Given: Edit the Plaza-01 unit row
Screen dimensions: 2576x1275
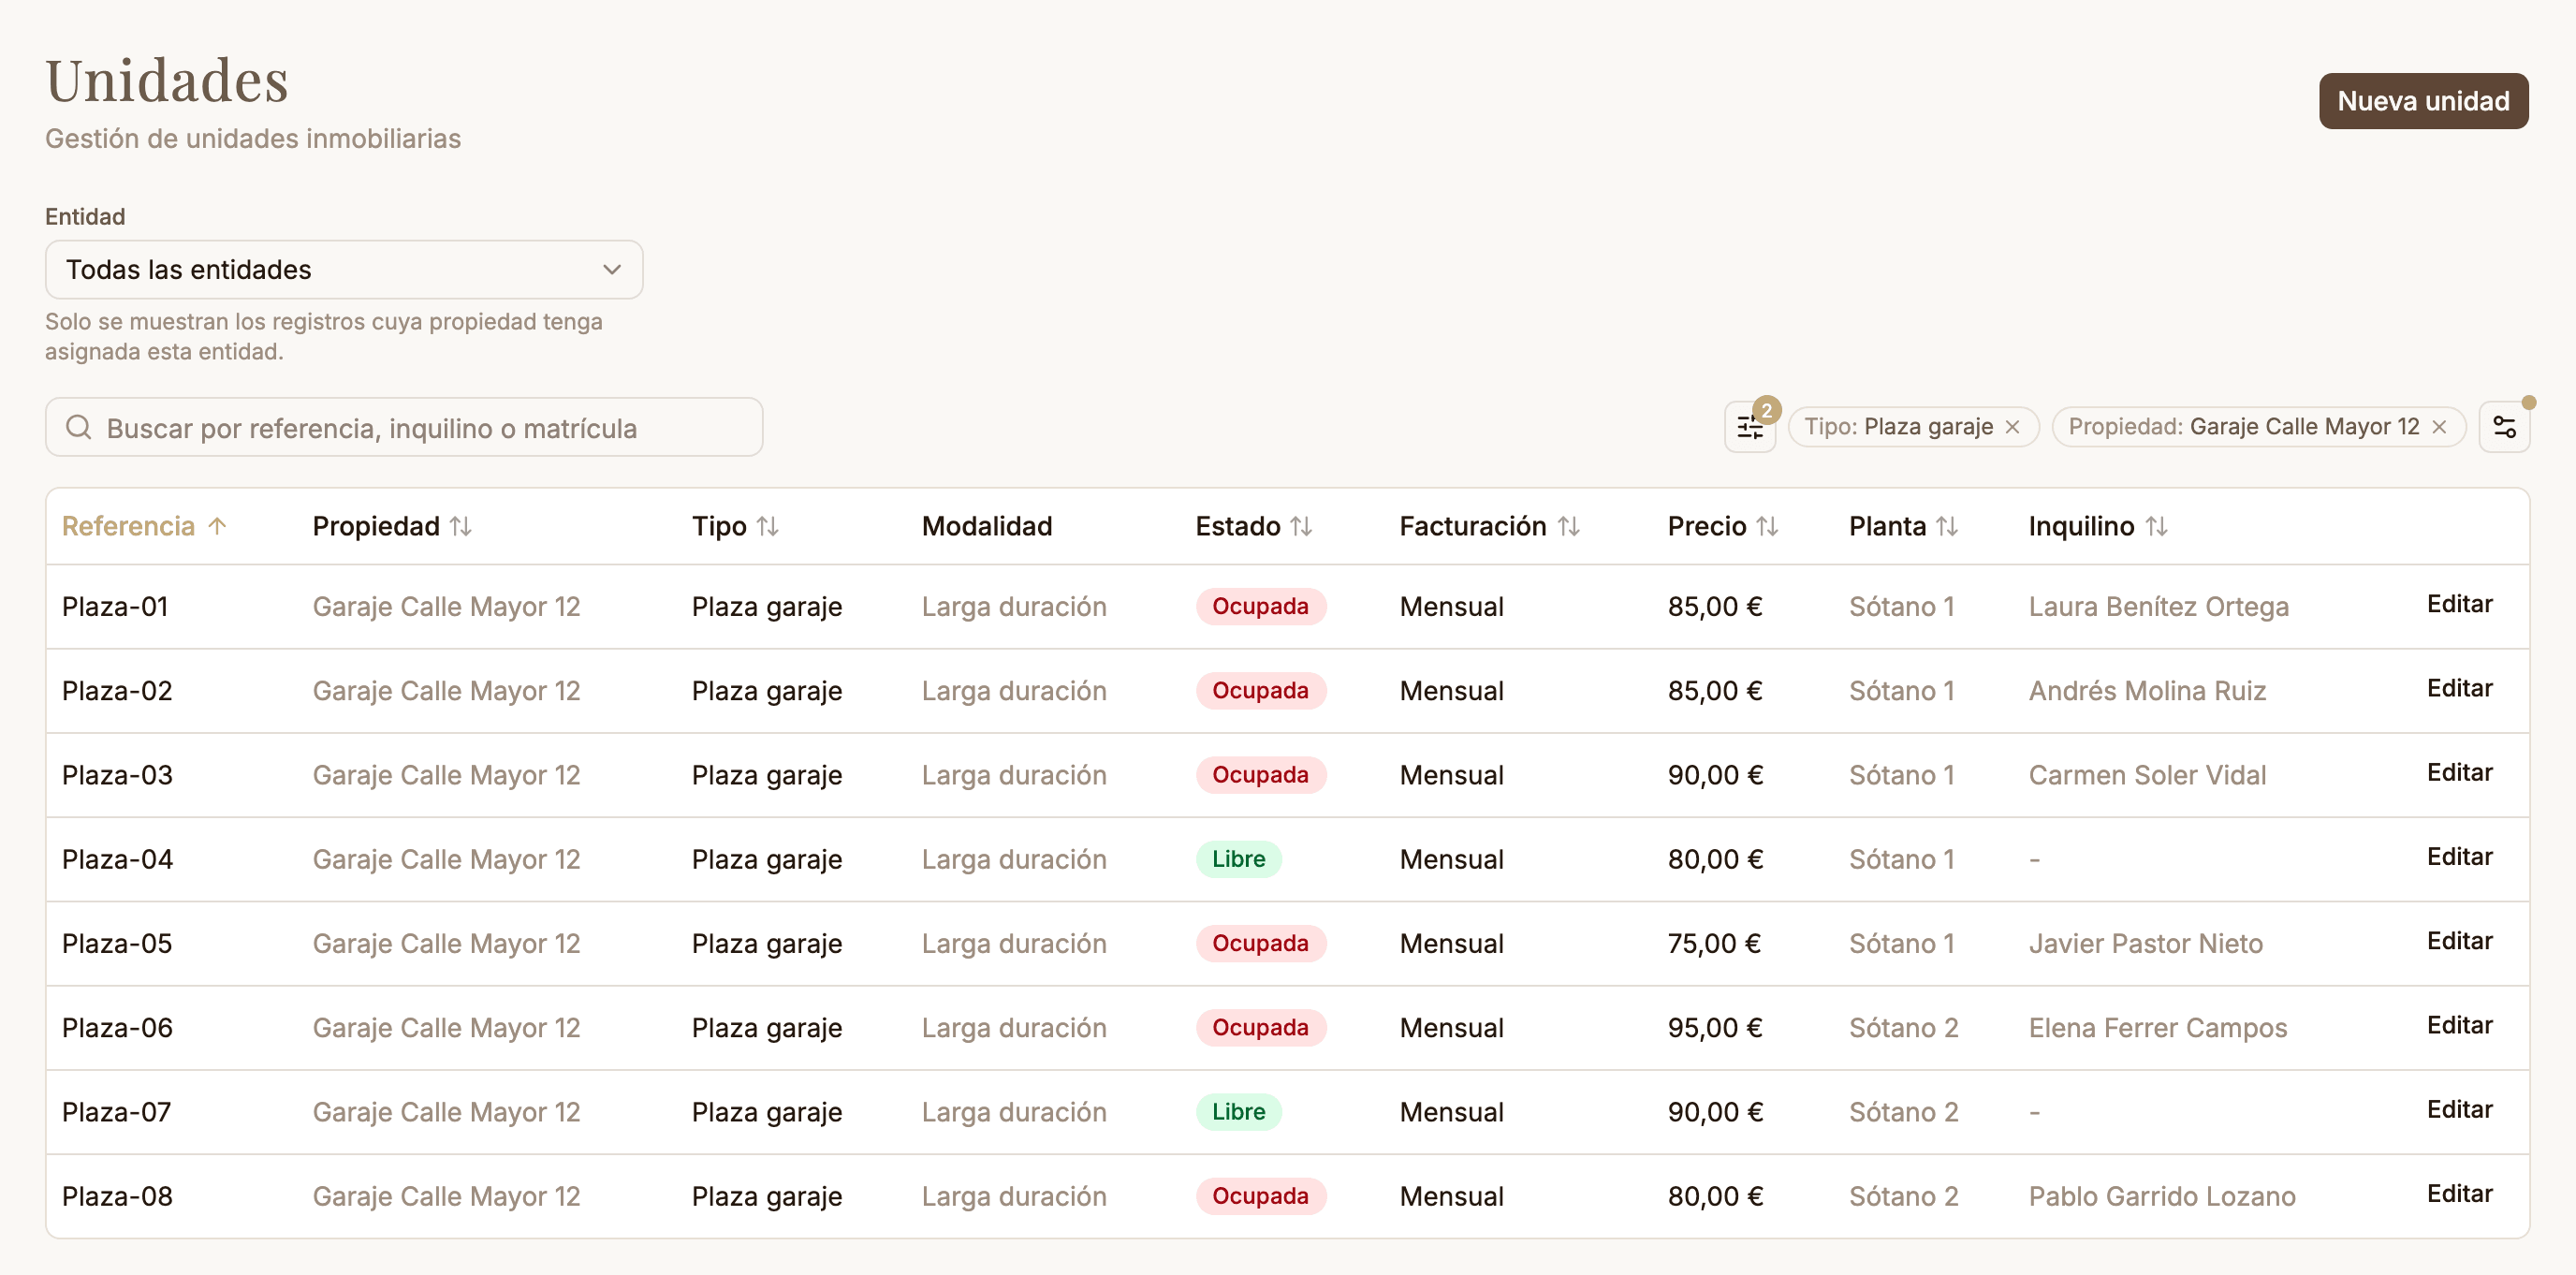Looking at the screenshot, I should click(2459, 604).
